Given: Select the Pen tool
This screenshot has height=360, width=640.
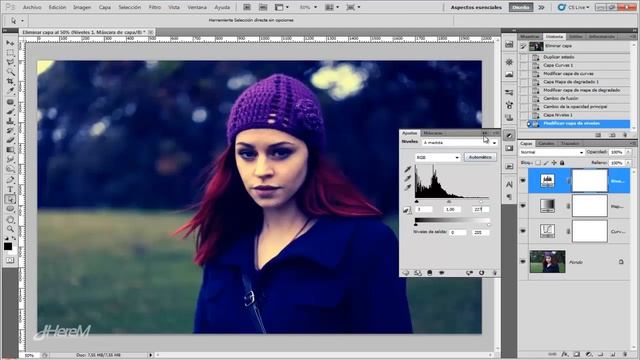Looking at the screenshot, I should [x=10, y=180].
